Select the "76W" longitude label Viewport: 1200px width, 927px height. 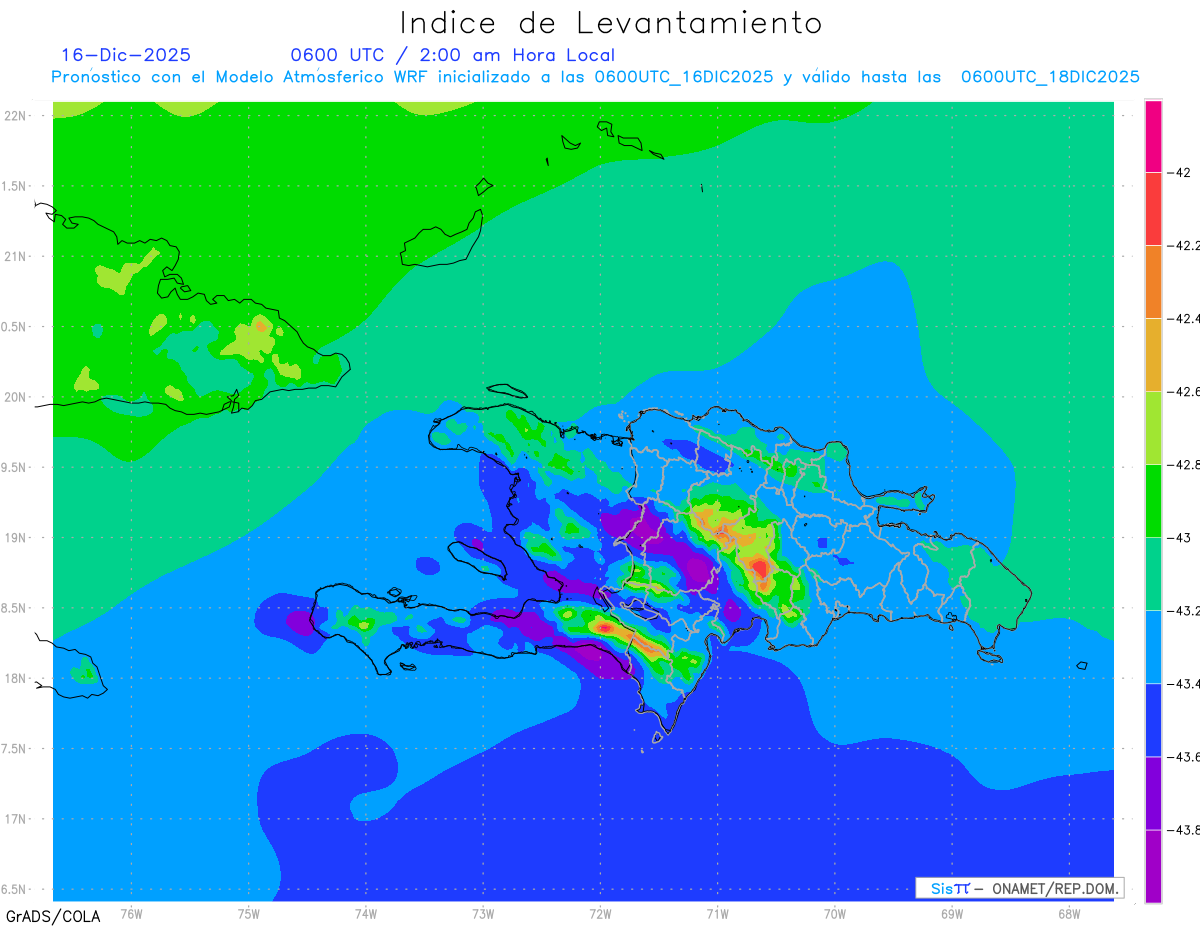(131, 913)
